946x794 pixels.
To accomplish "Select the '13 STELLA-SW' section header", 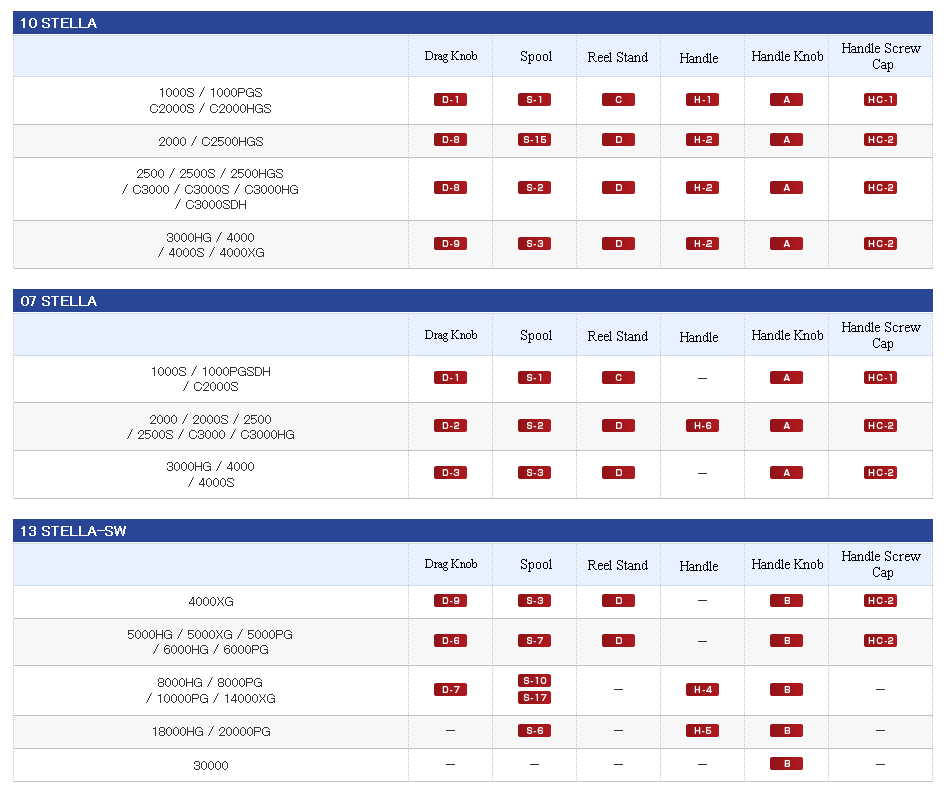I will click(473, 531).
